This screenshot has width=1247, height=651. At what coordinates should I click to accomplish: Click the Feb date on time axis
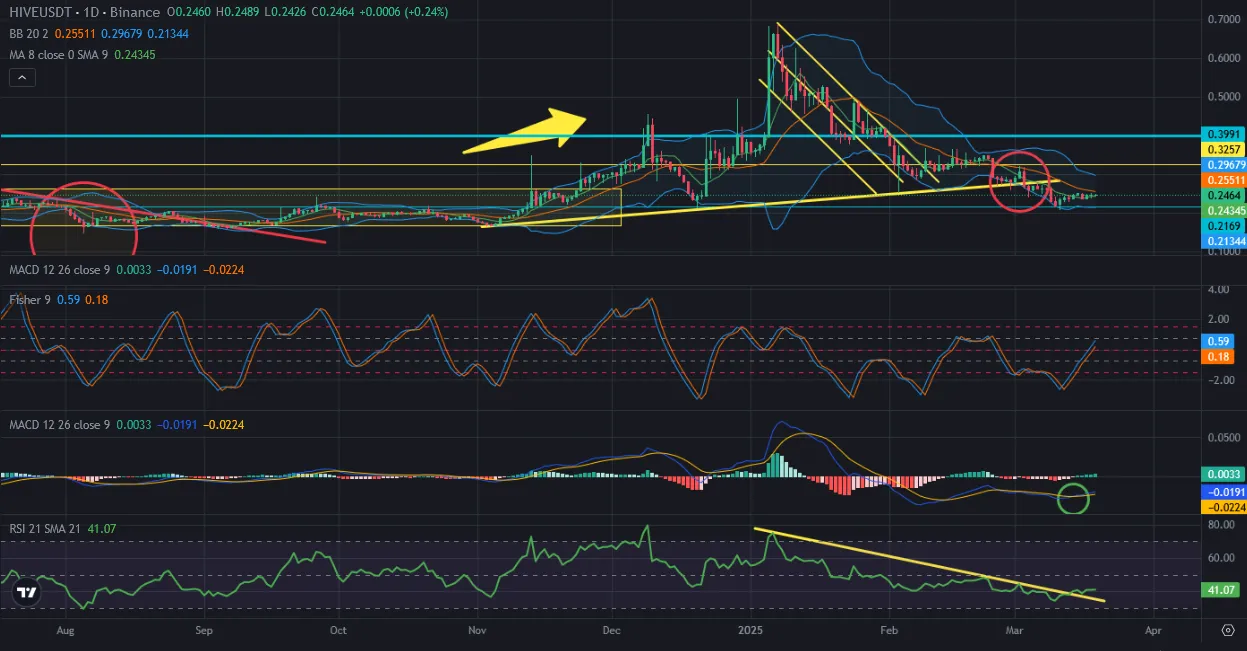pos(888,631)
